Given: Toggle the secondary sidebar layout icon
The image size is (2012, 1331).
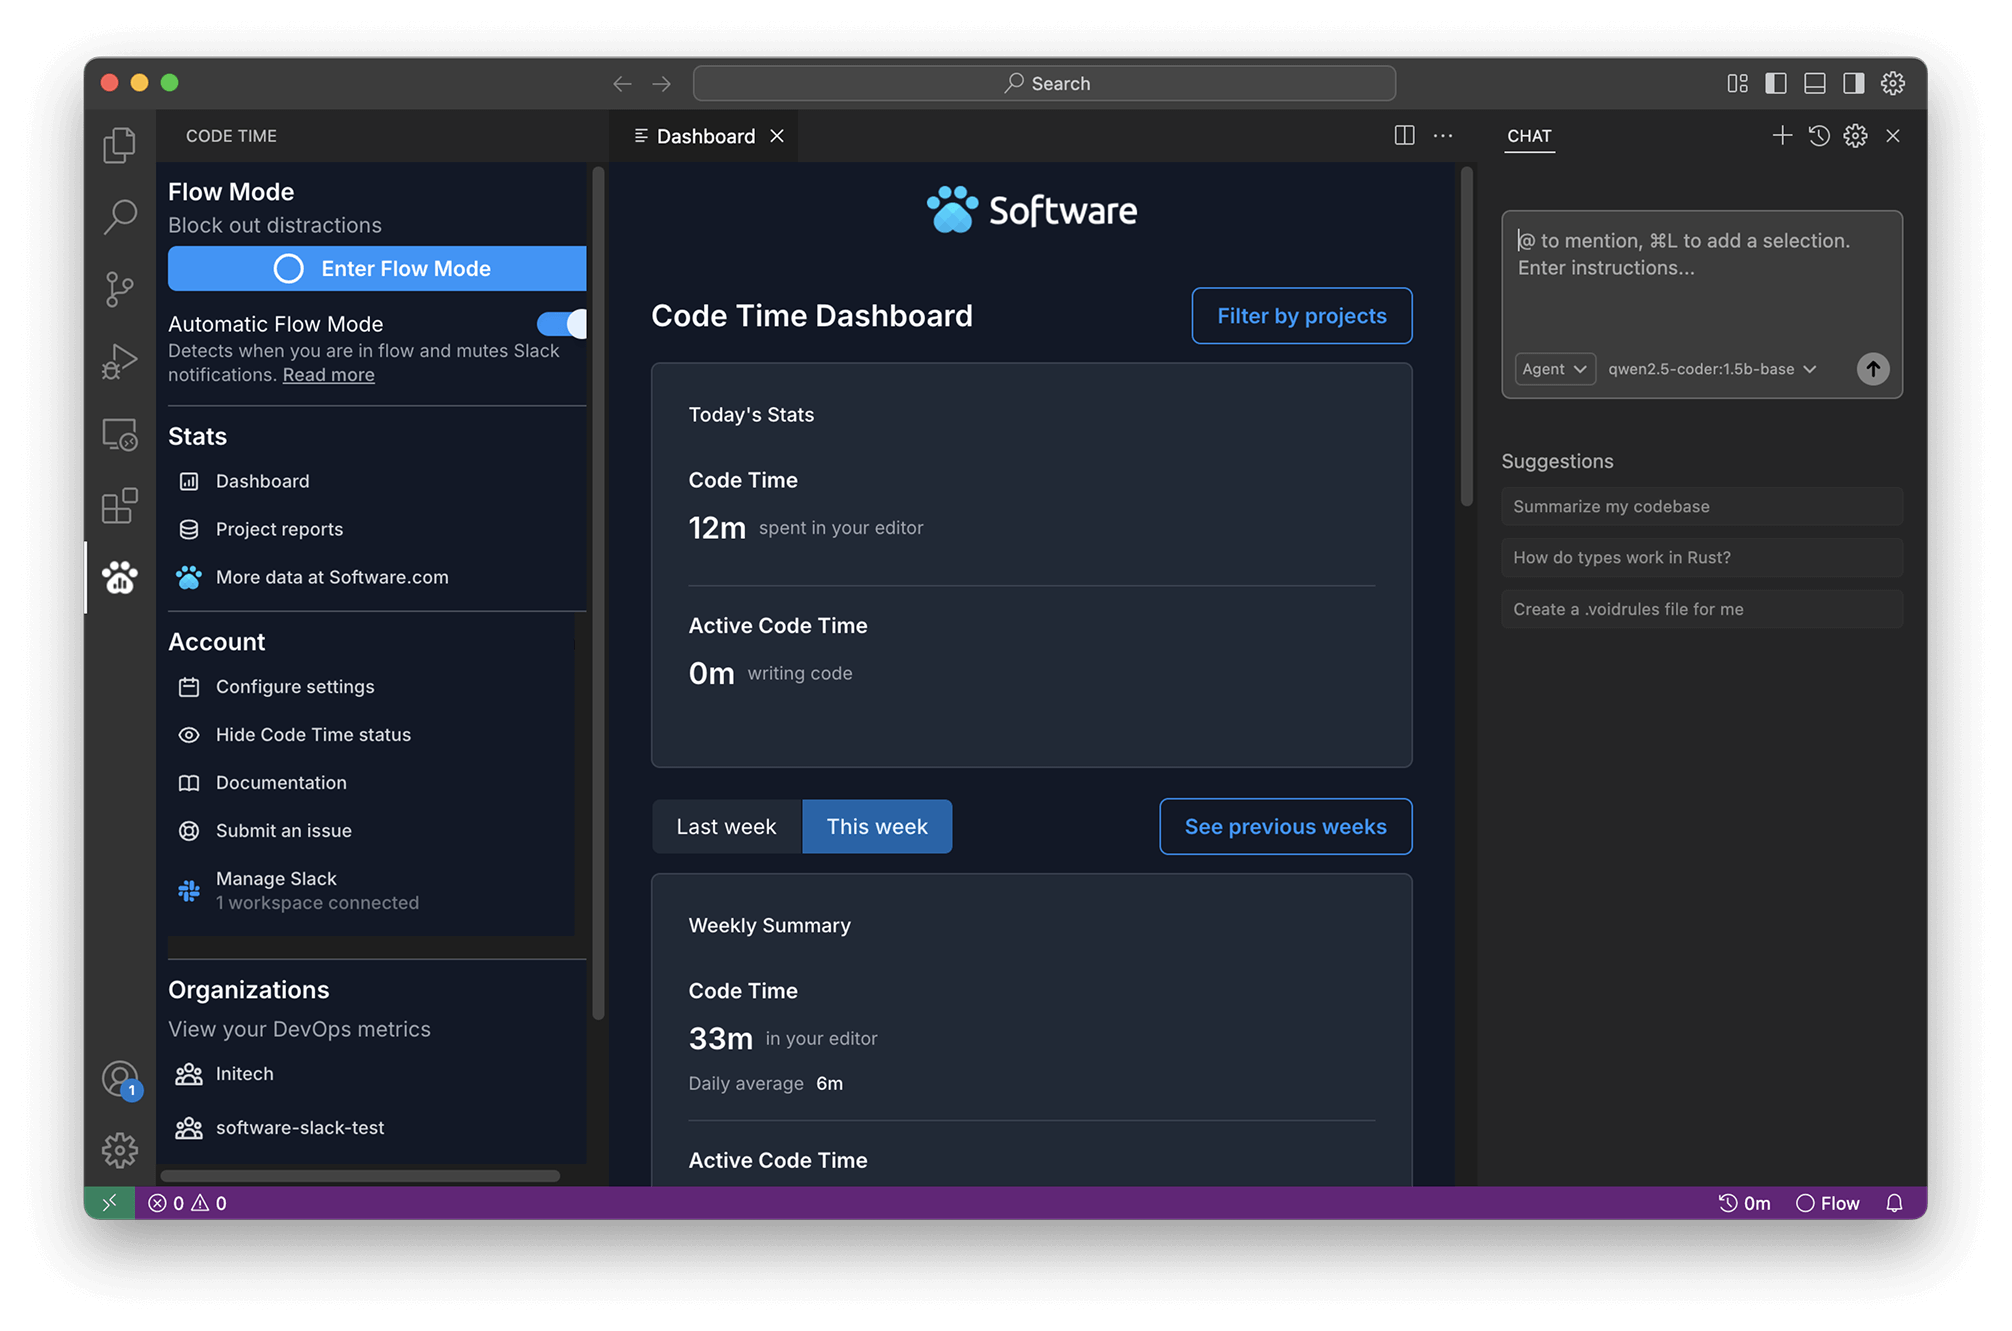Looking at the screenshot, I should [1853, 84].
